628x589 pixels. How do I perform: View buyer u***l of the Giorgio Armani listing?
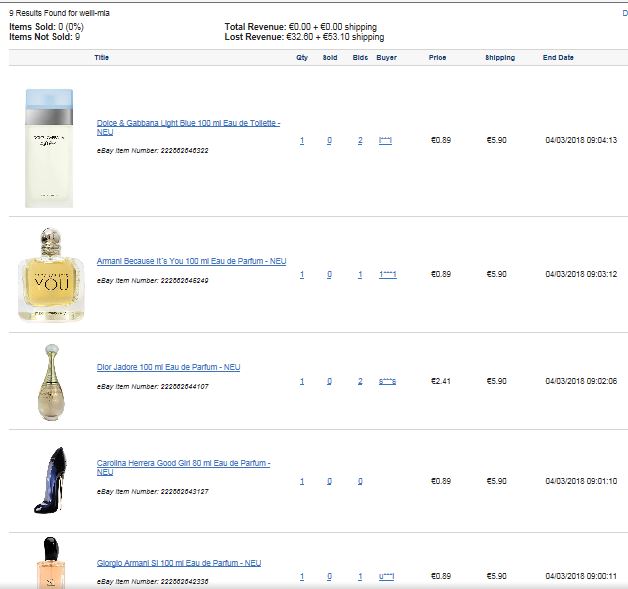tap(386, 577)
